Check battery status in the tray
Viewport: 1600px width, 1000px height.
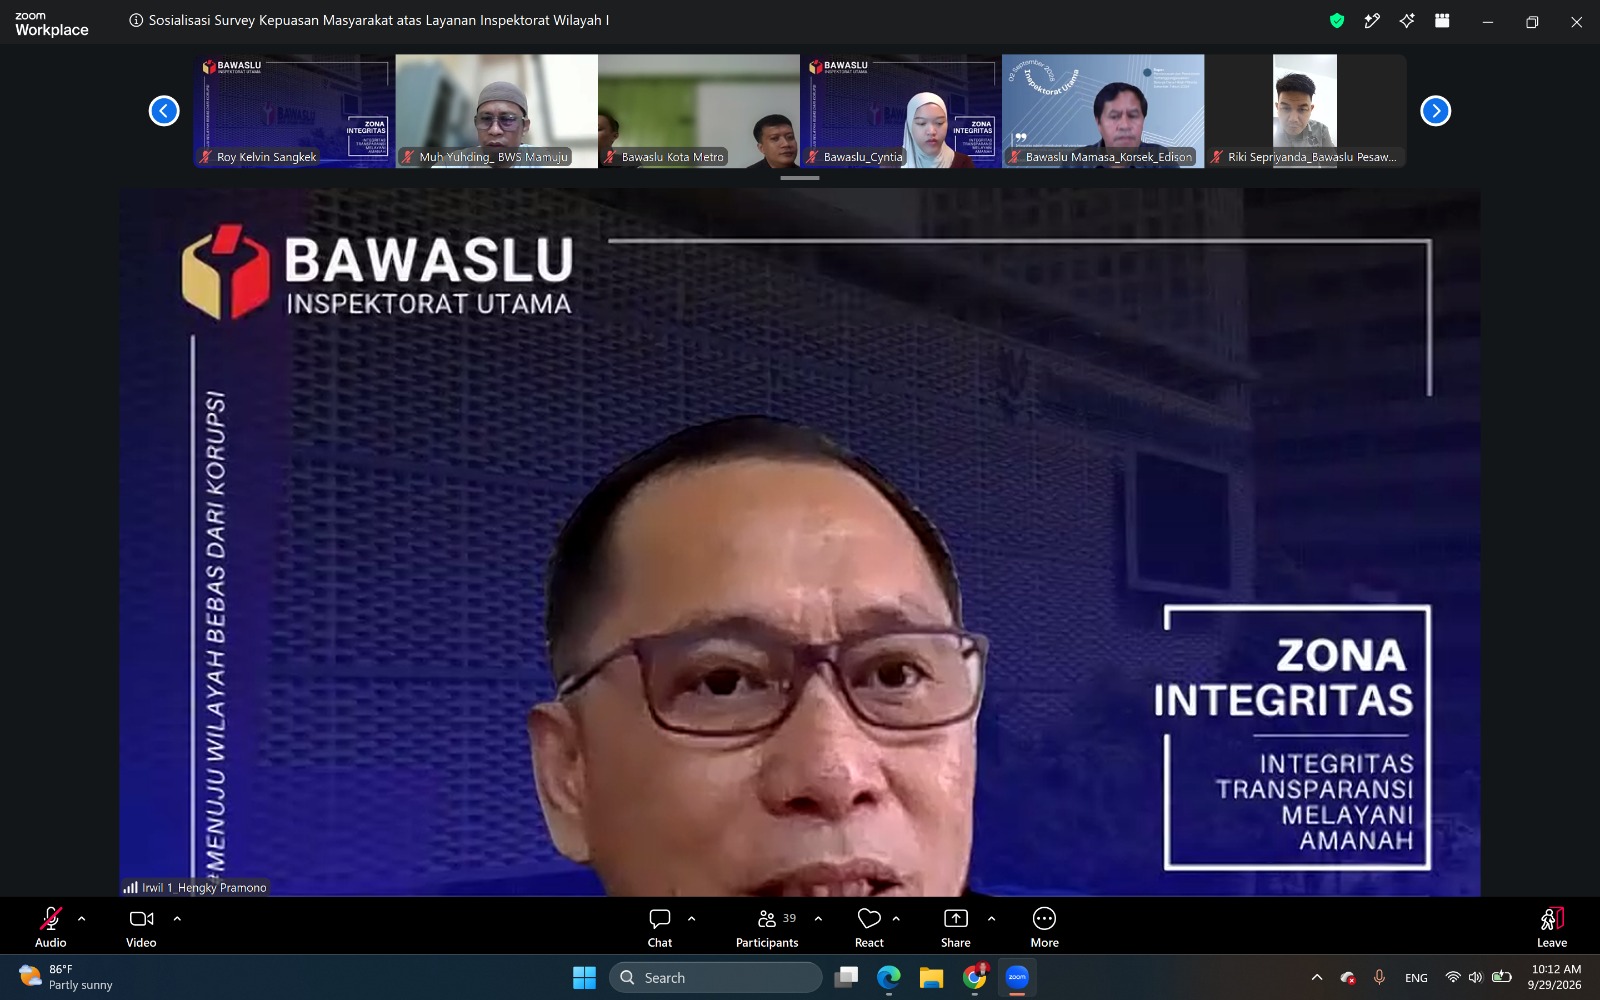click(1501, 977)
